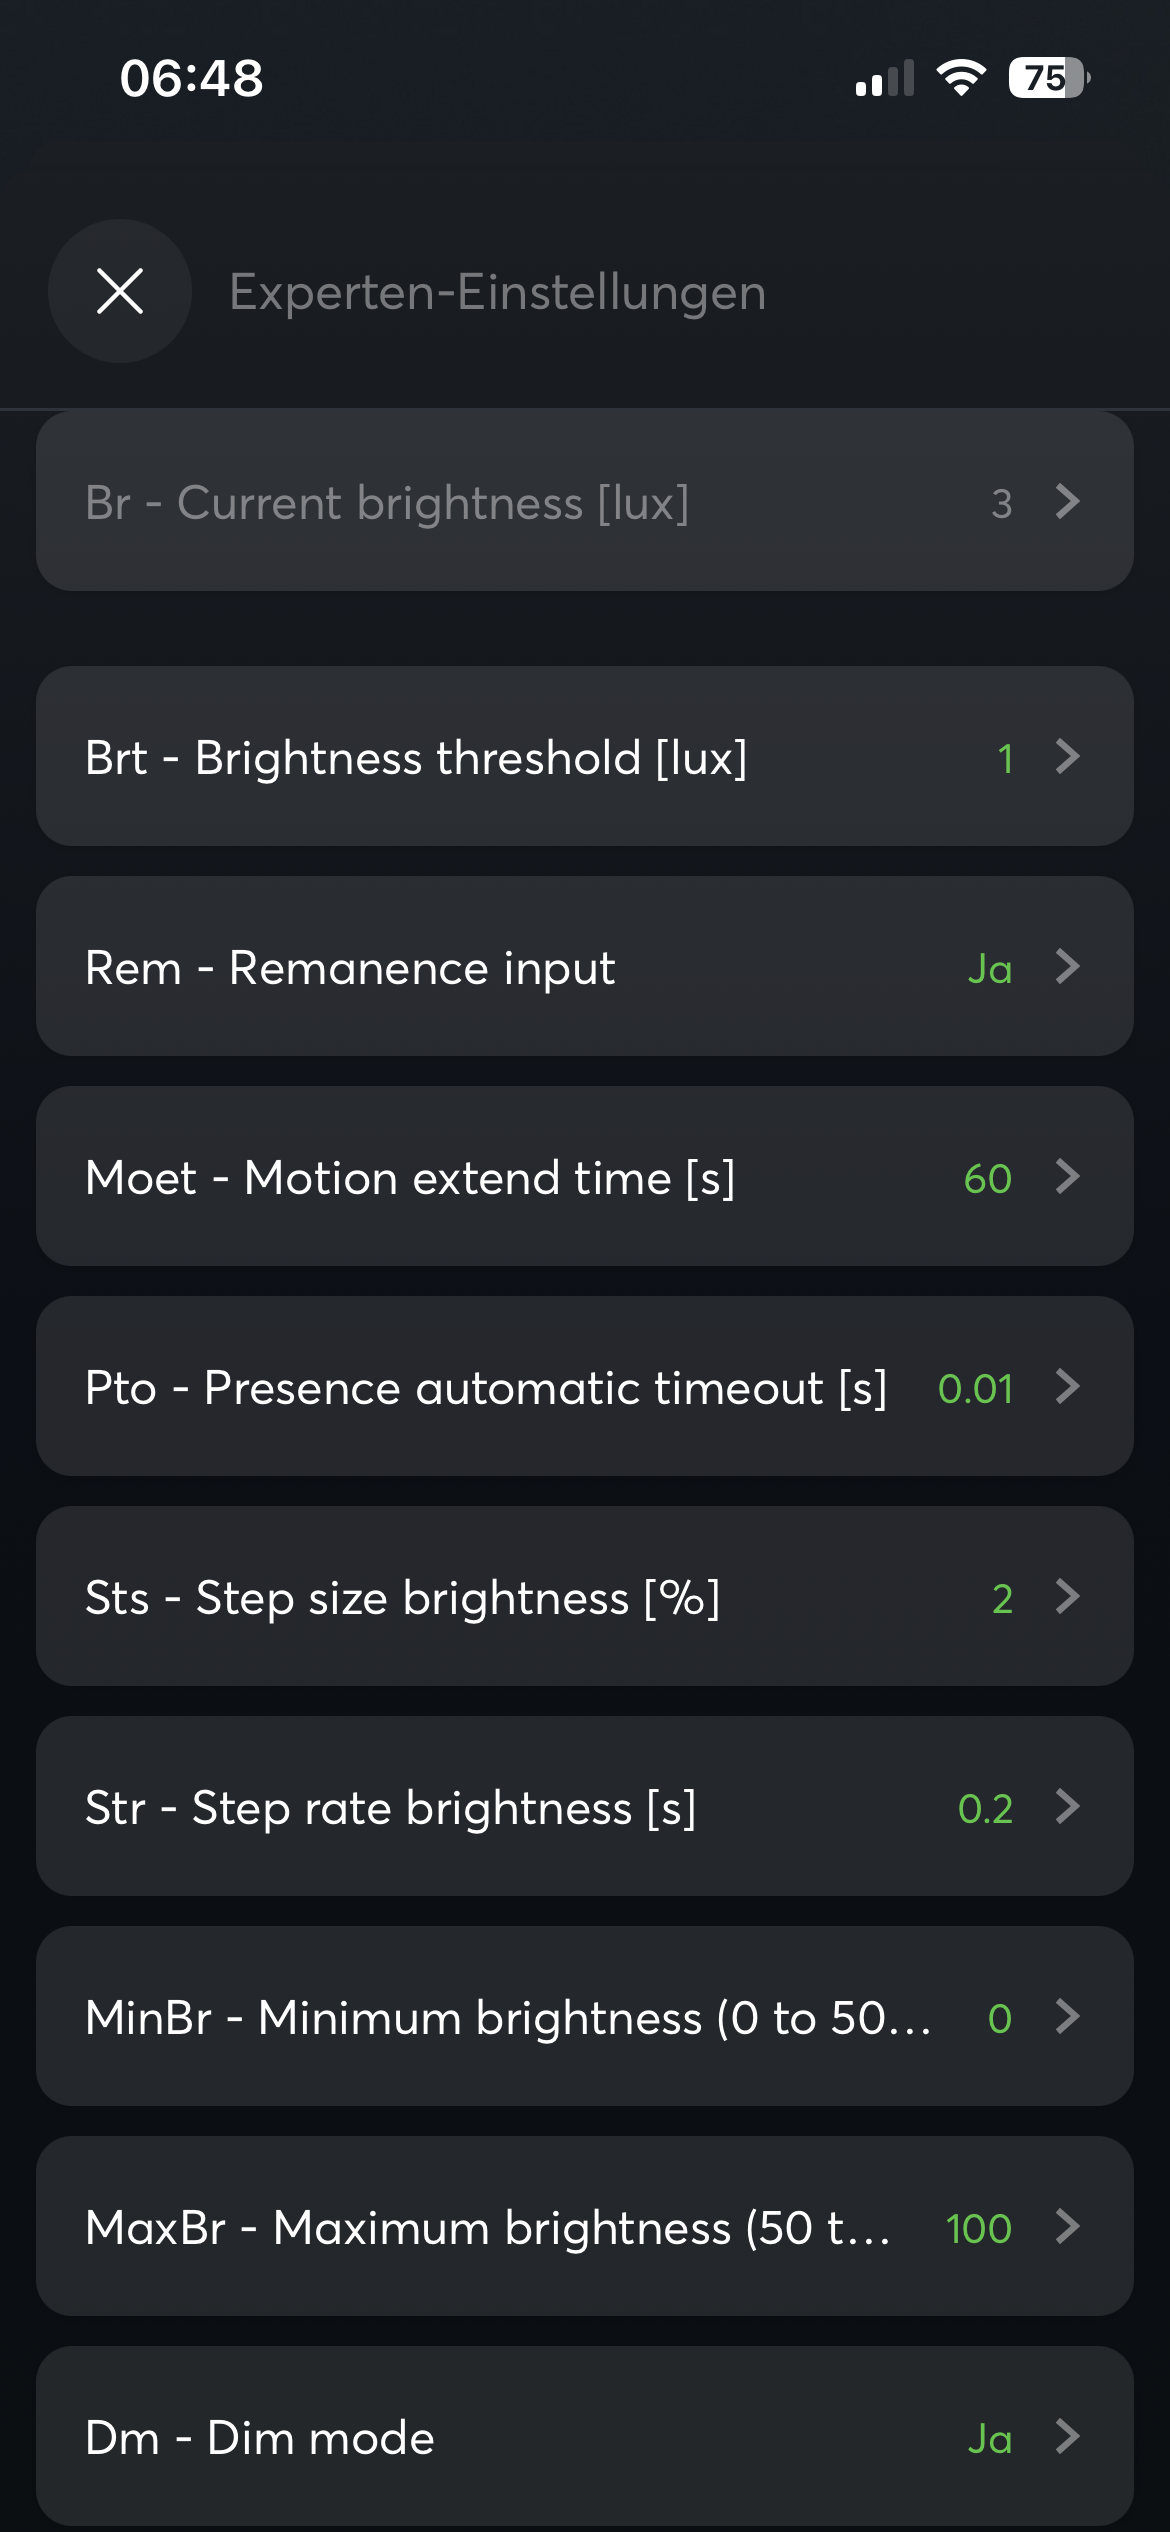This screenshot has width=1170, height=2532.
Task: Tap chevron next to Current brightness
Action: pos(1067,501)
